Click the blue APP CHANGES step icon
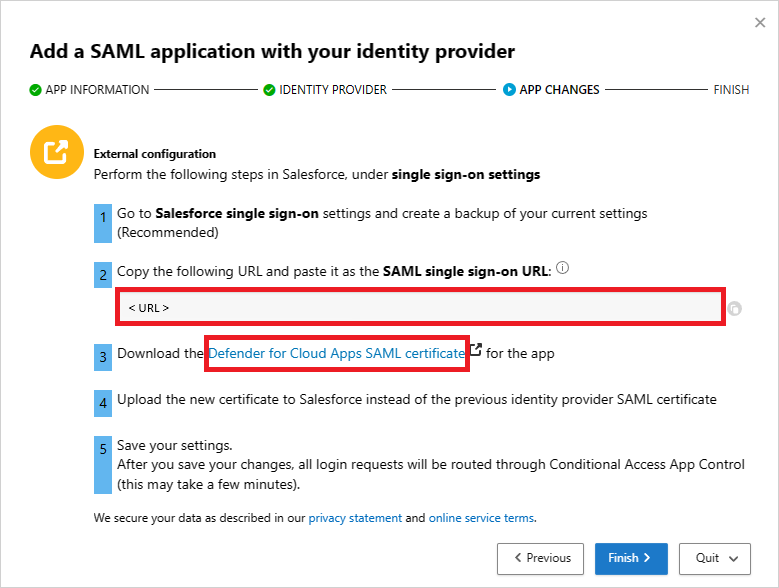Viewport: 779px width, 588px height. (x=509, y=90)
